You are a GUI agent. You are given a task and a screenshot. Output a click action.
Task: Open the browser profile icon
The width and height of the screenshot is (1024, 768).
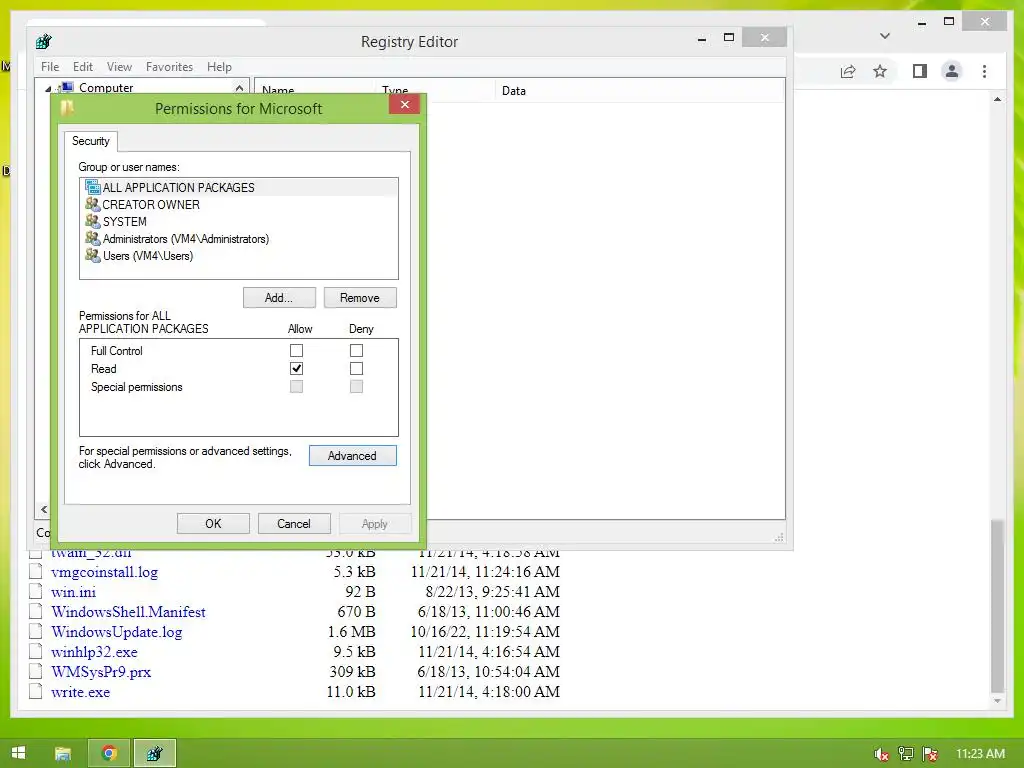tap(952, 71)
